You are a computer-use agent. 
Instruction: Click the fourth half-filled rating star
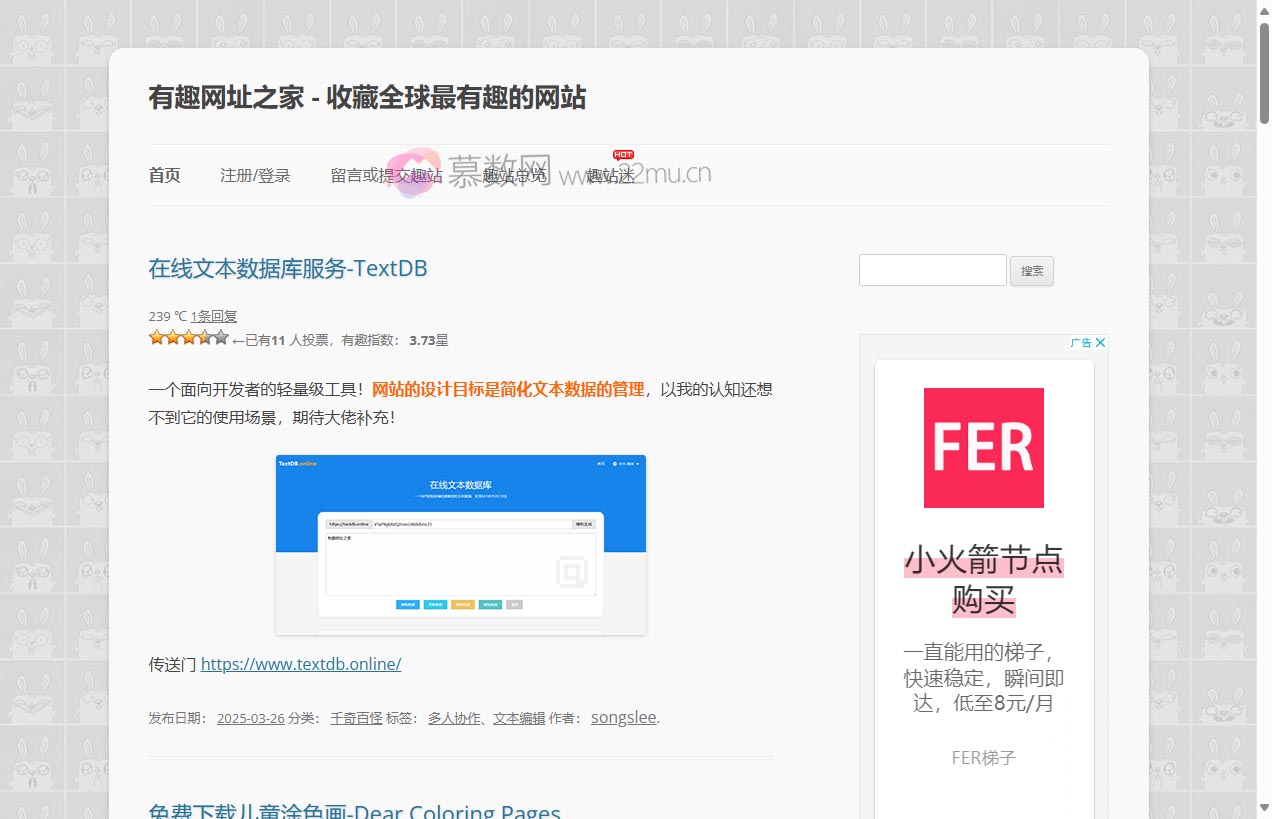(205, 338)
